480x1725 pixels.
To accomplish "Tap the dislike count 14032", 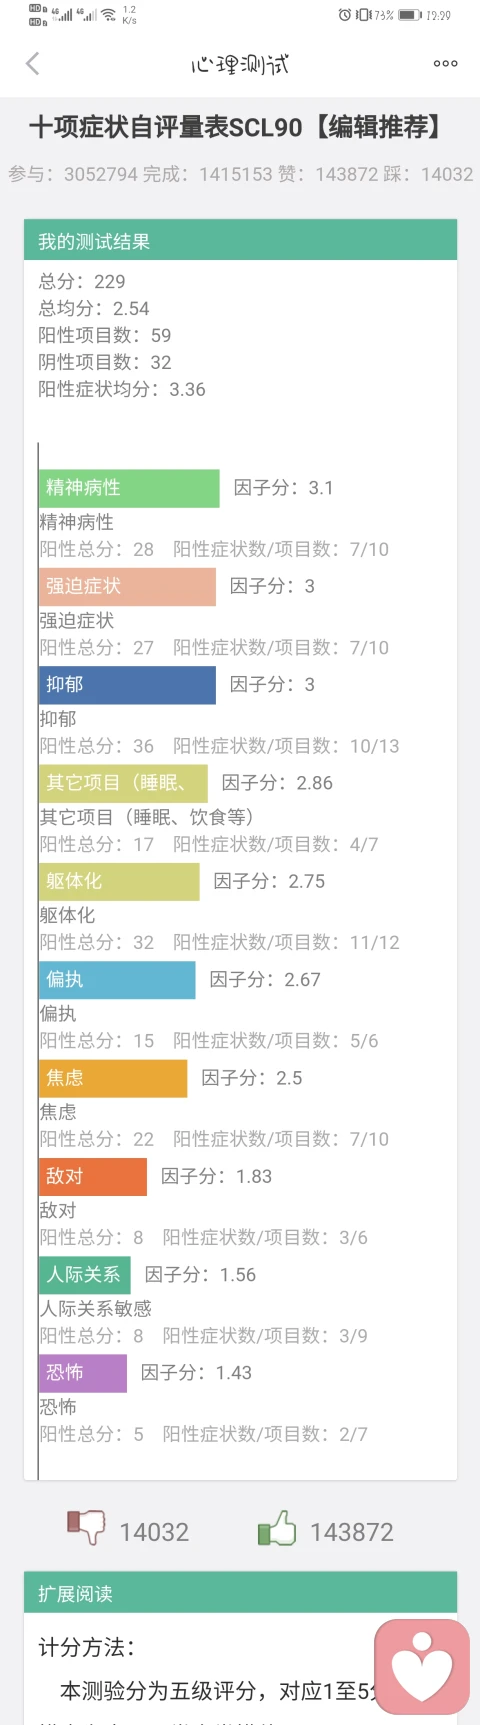I will (x=154, y=1532).
